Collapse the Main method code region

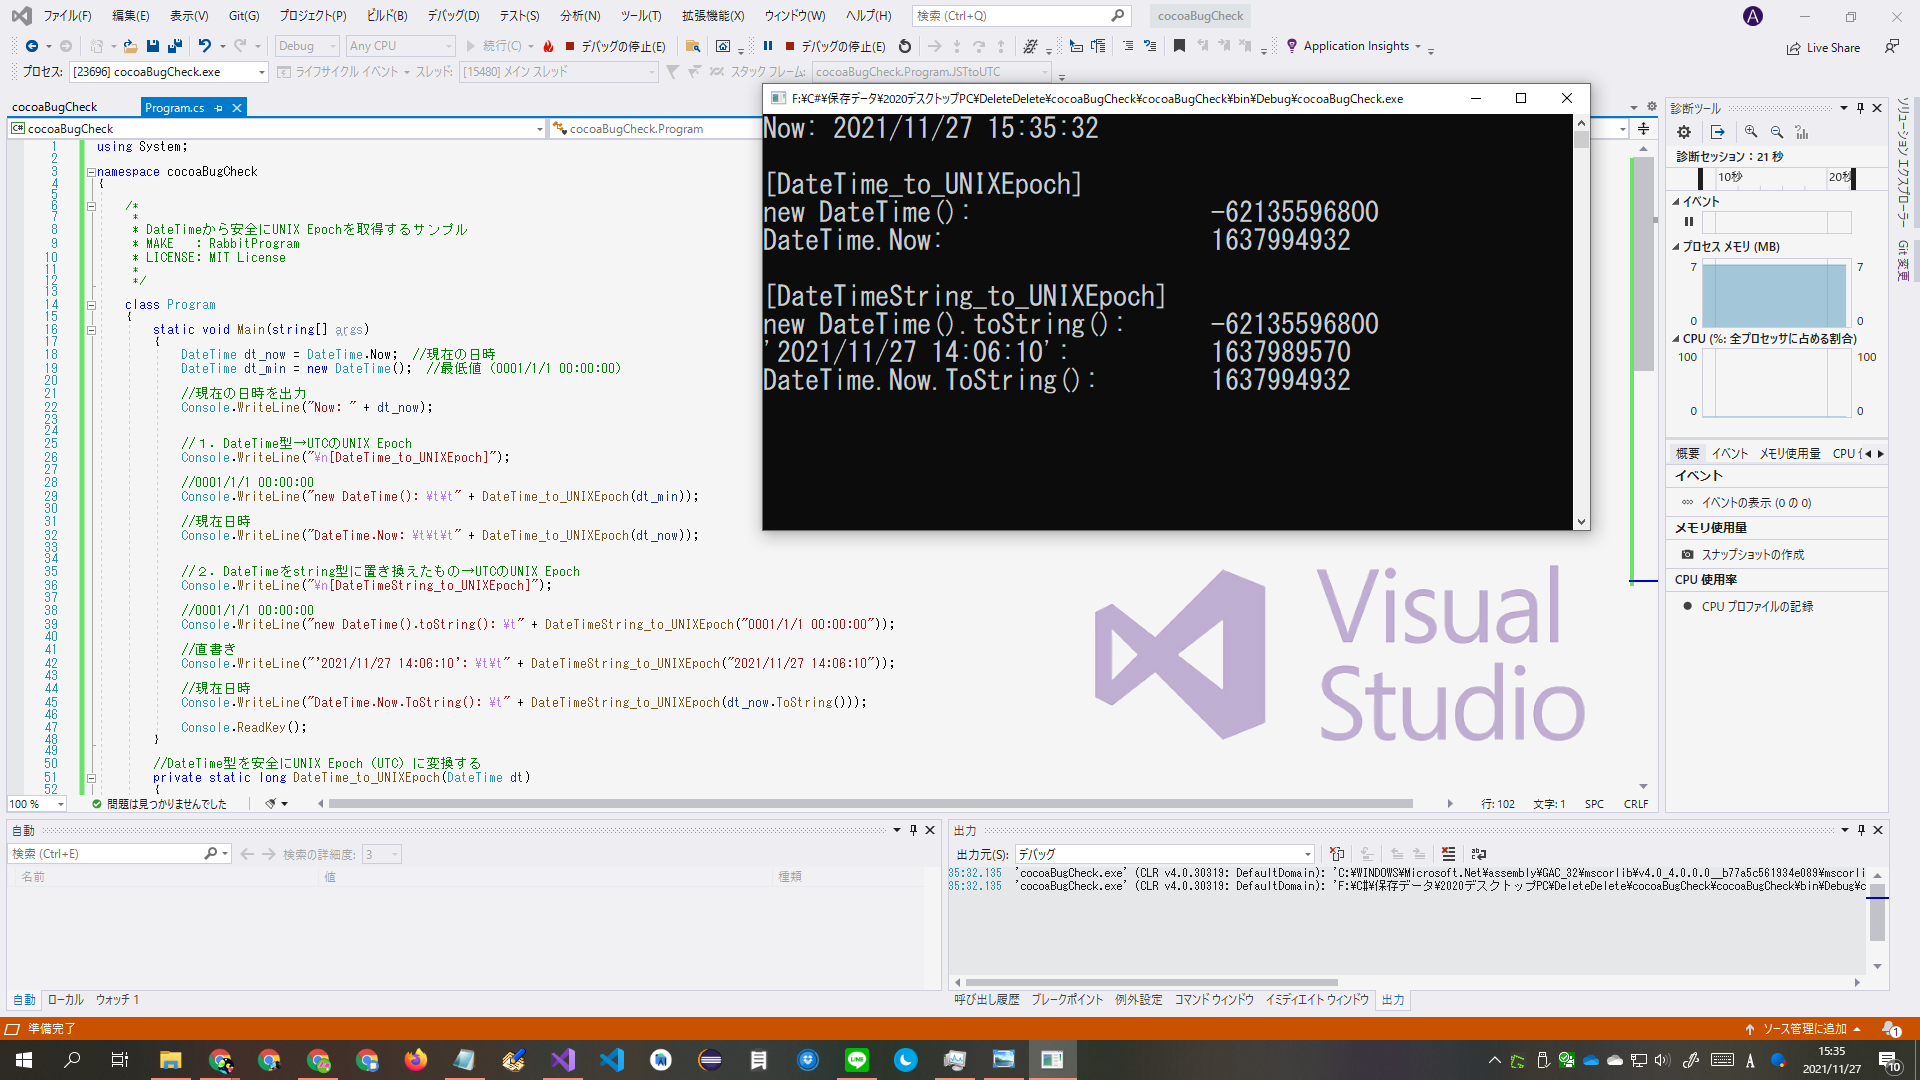92,331
